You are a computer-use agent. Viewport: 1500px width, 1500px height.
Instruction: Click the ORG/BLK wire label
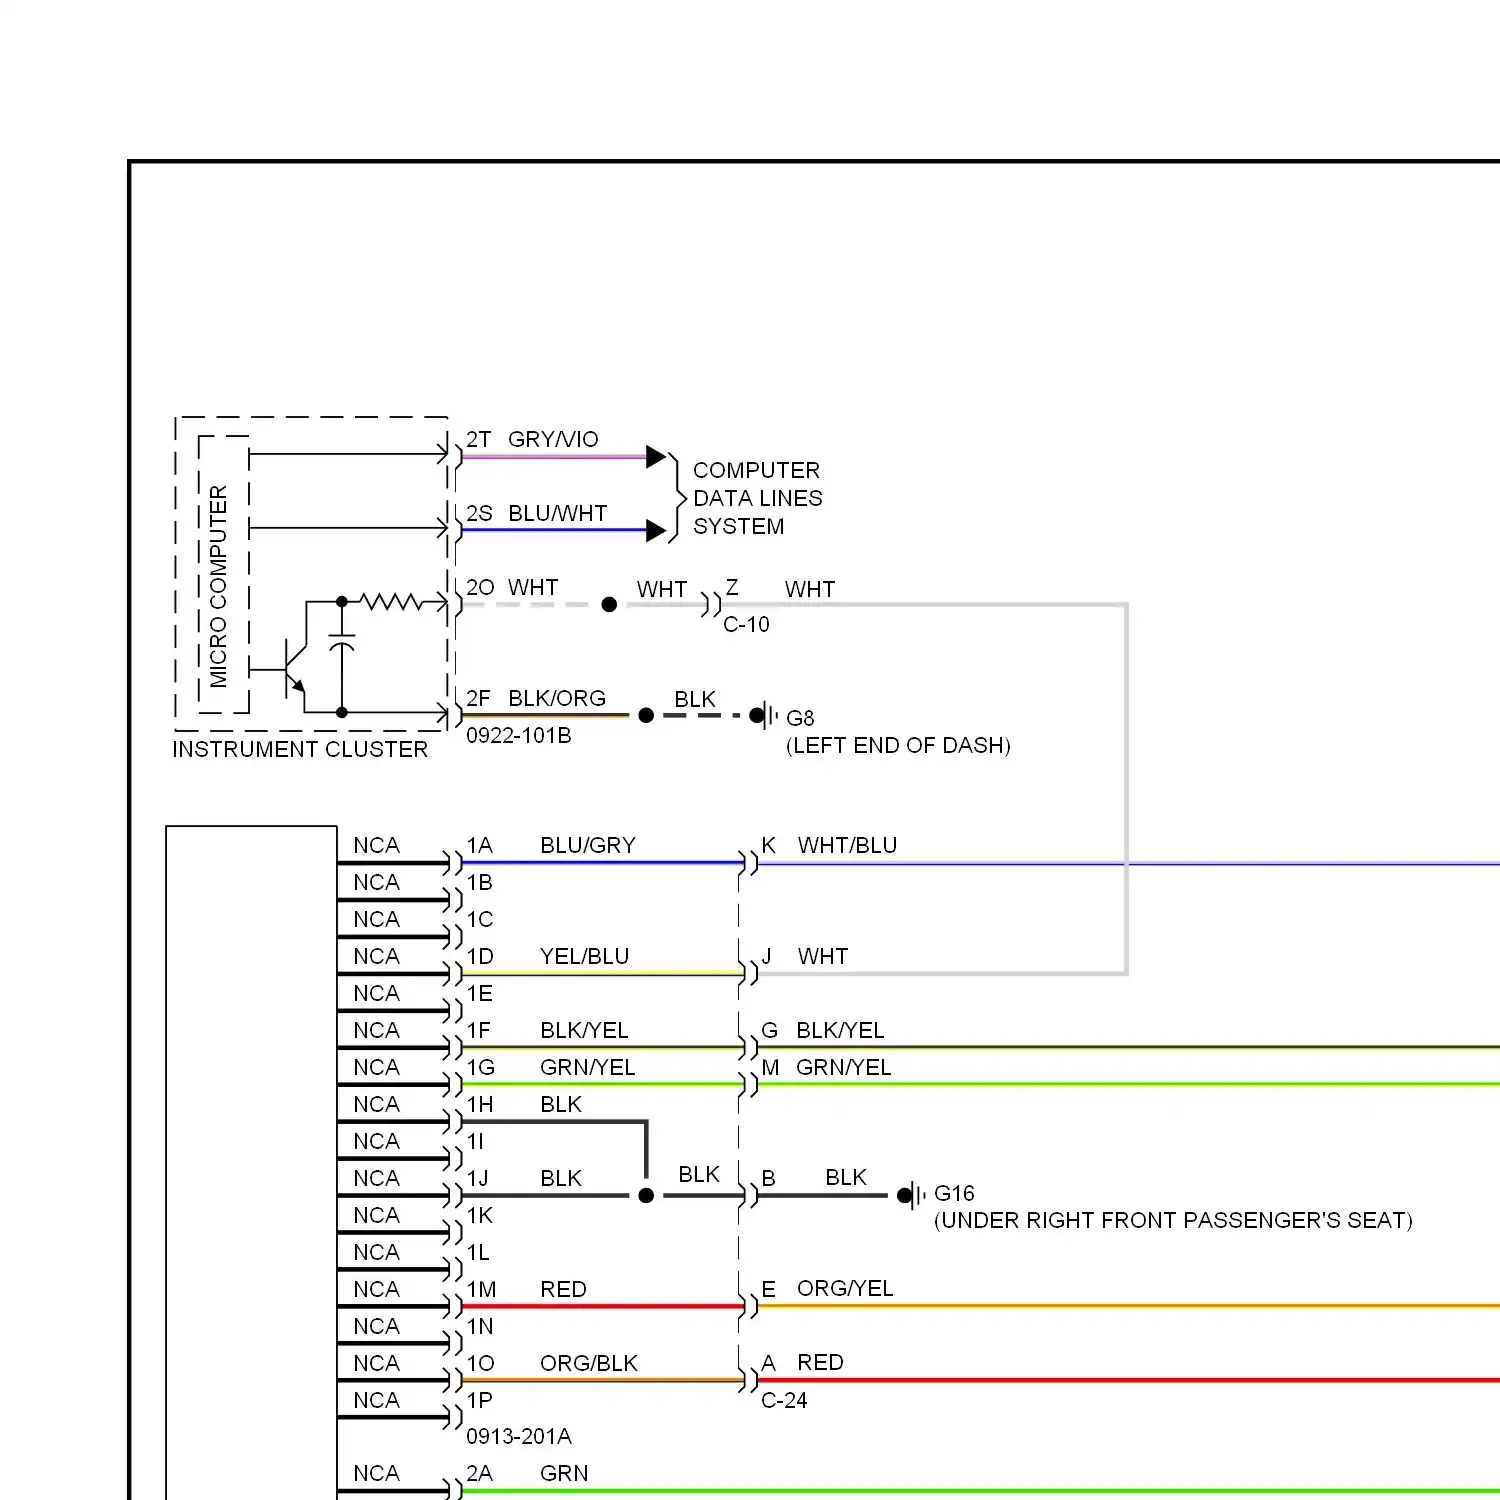pyautogui.click(x=589, y=1363)
